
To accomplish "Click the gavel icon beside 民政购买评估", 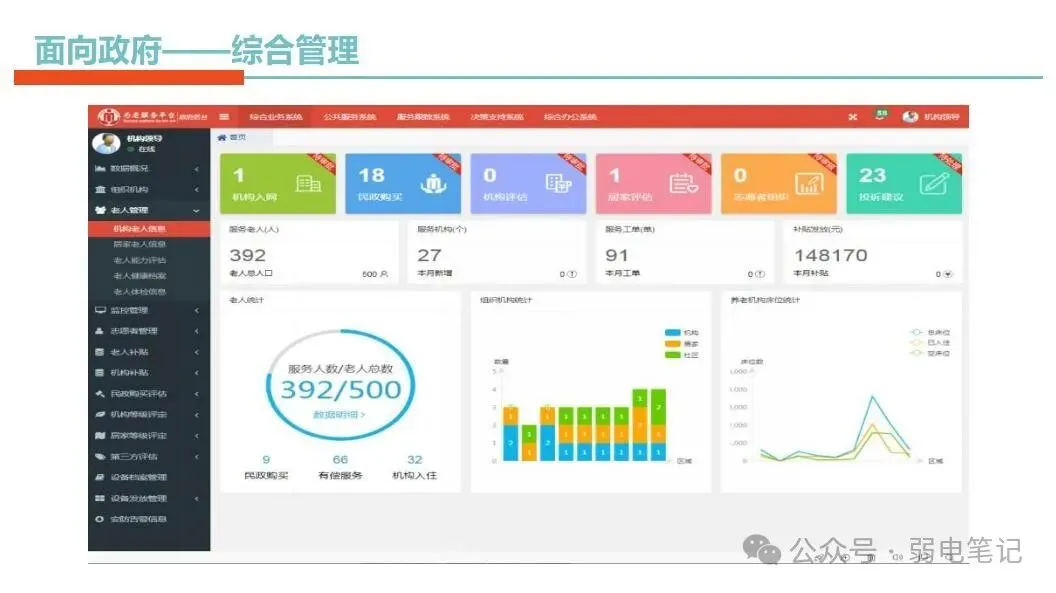I will tap(100, 394).
